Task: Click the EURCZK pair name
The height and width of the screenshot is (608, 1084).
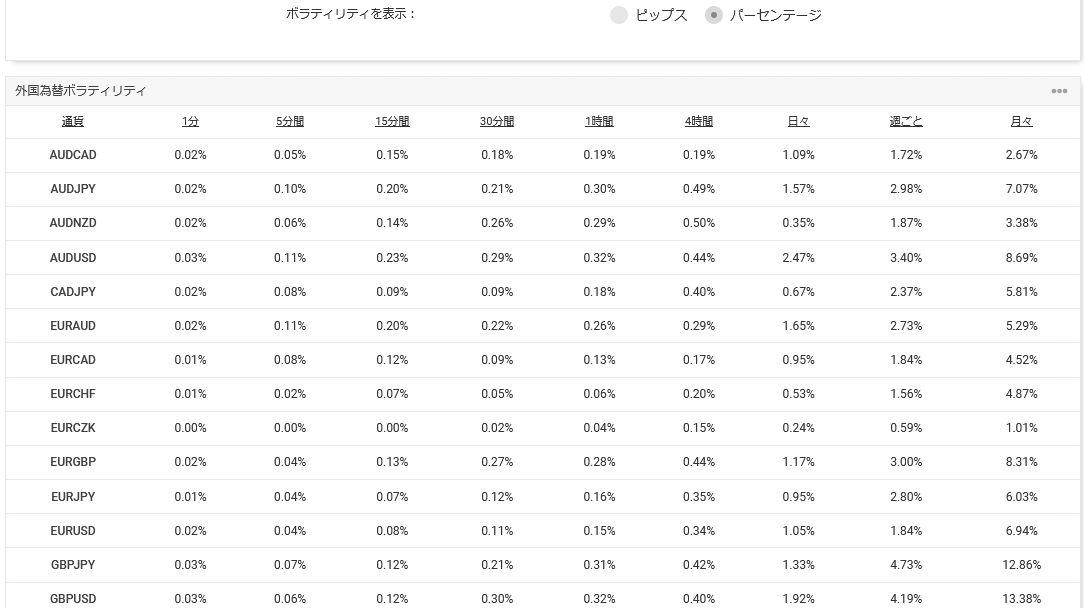Action: coord(73,428)
